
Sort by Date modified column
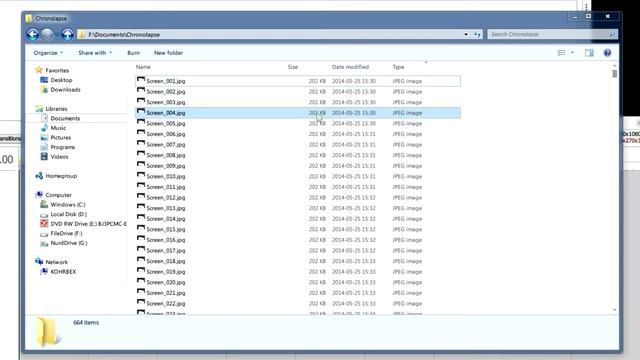350,67
